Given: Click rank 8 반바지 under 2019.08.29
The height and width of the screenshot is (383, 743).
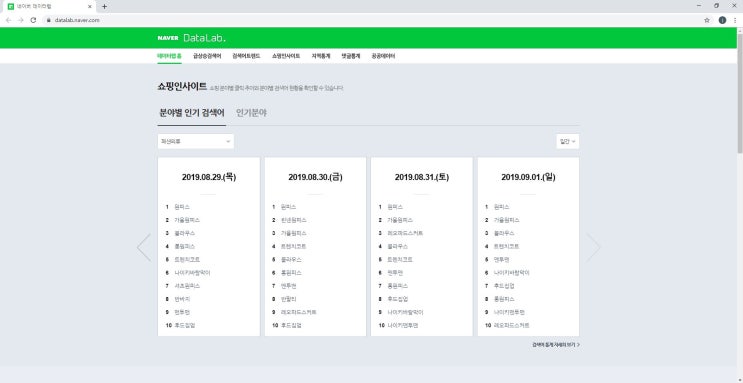Looking at the screenshot, I should [x=182, y=299].
